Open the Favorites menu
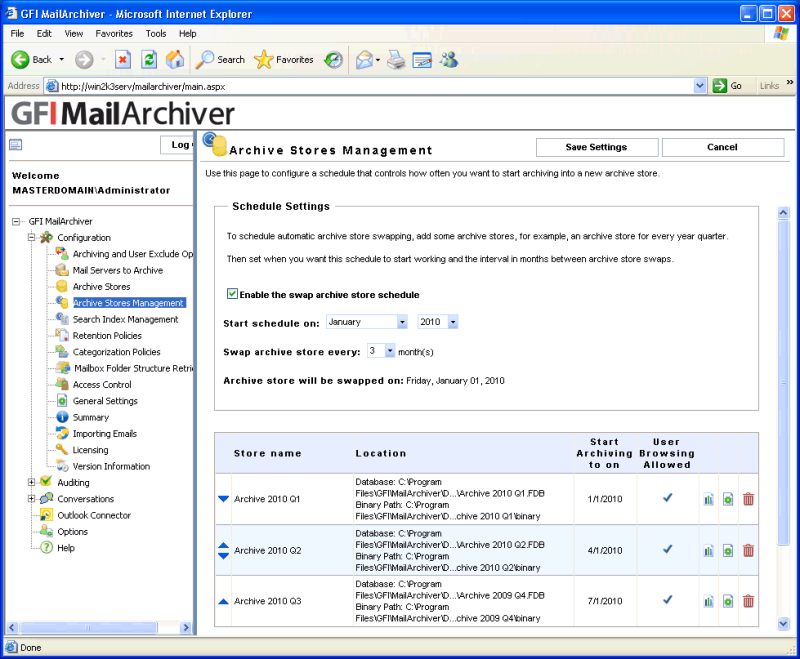Viewport: 800px width, 659px height. pos(114,34)
